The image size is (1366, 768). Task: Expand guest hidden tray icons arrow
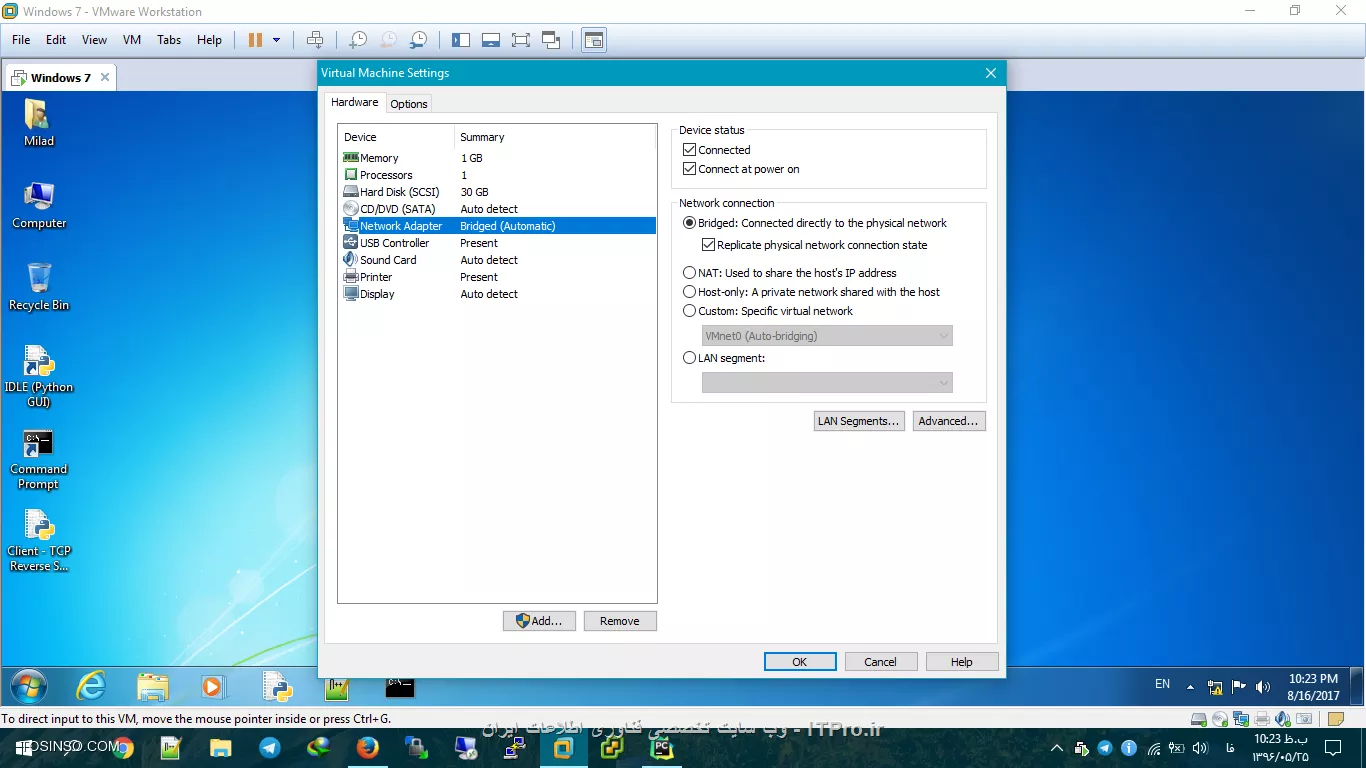(x=1190, y=687)
